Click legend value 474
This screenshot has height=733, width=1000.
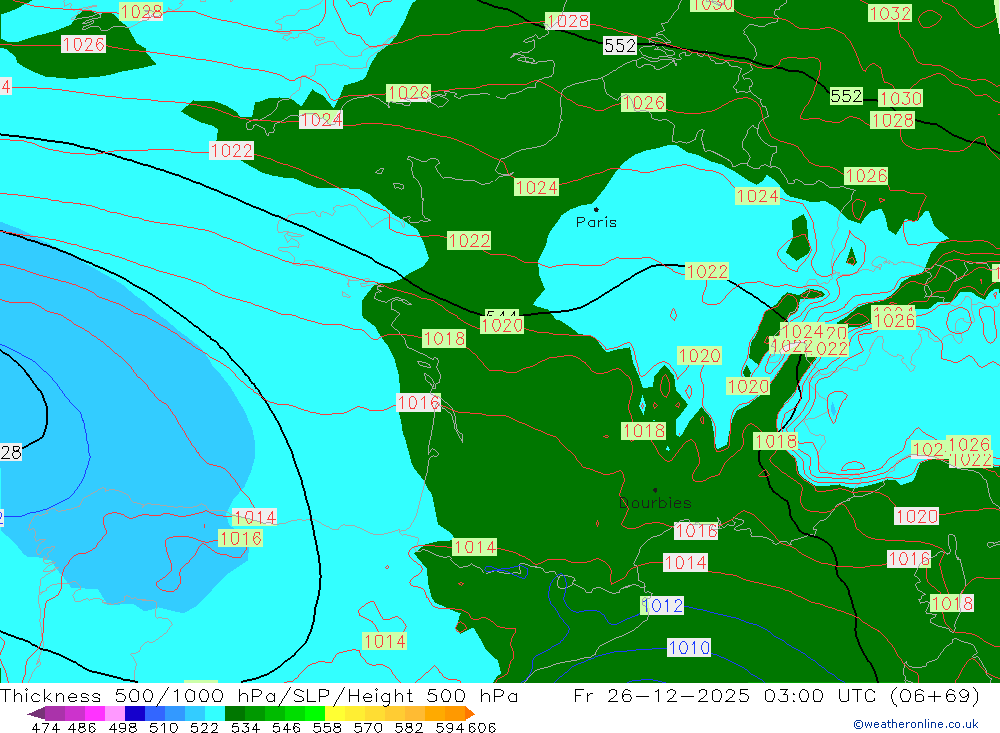[x=46, y=727]
